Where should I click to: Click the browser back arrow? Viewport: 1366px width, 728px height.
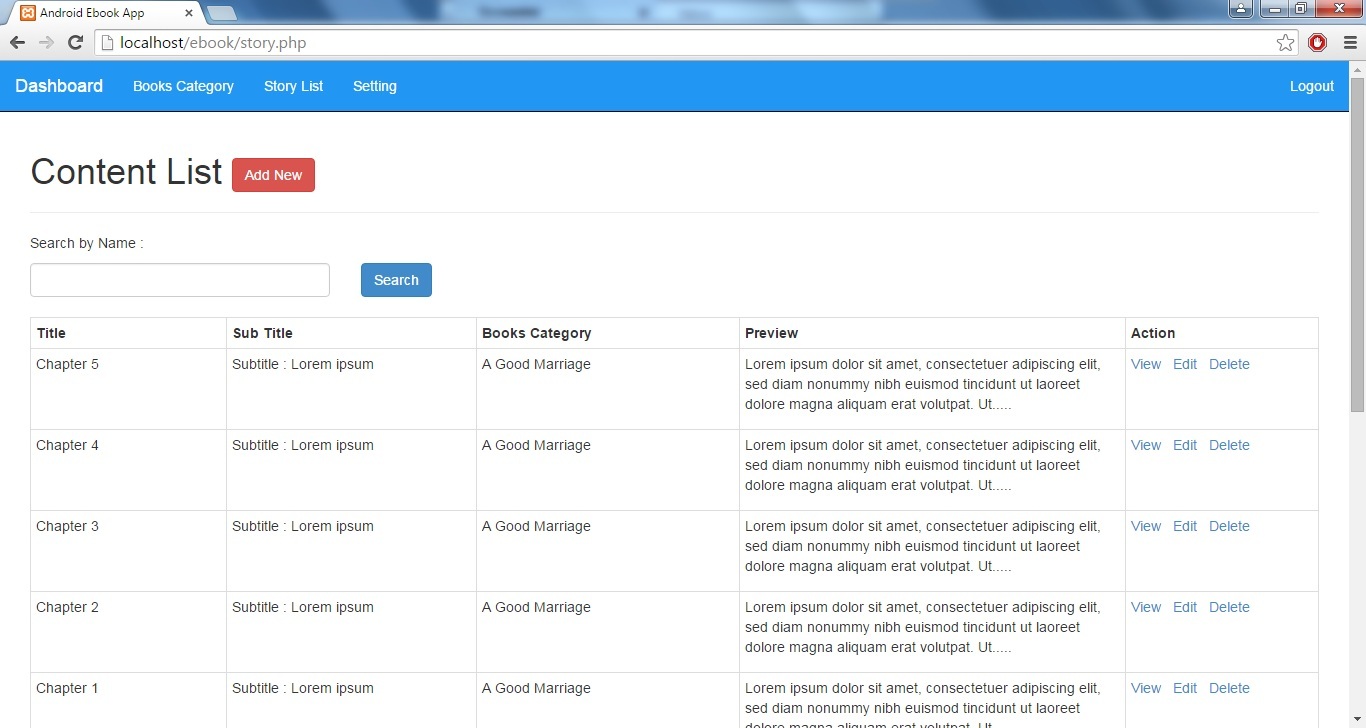17,43
